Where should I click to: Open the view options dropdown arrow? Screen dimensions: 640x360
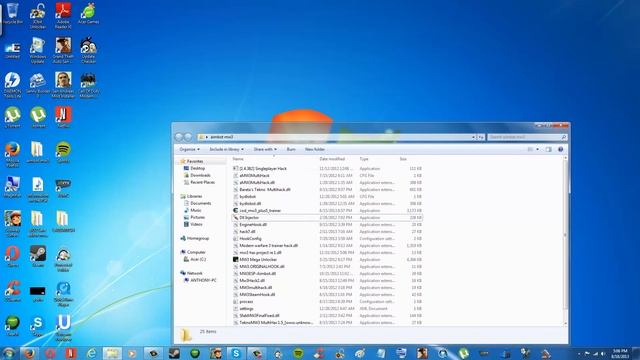pyautogui.click(x=538, y=149)
